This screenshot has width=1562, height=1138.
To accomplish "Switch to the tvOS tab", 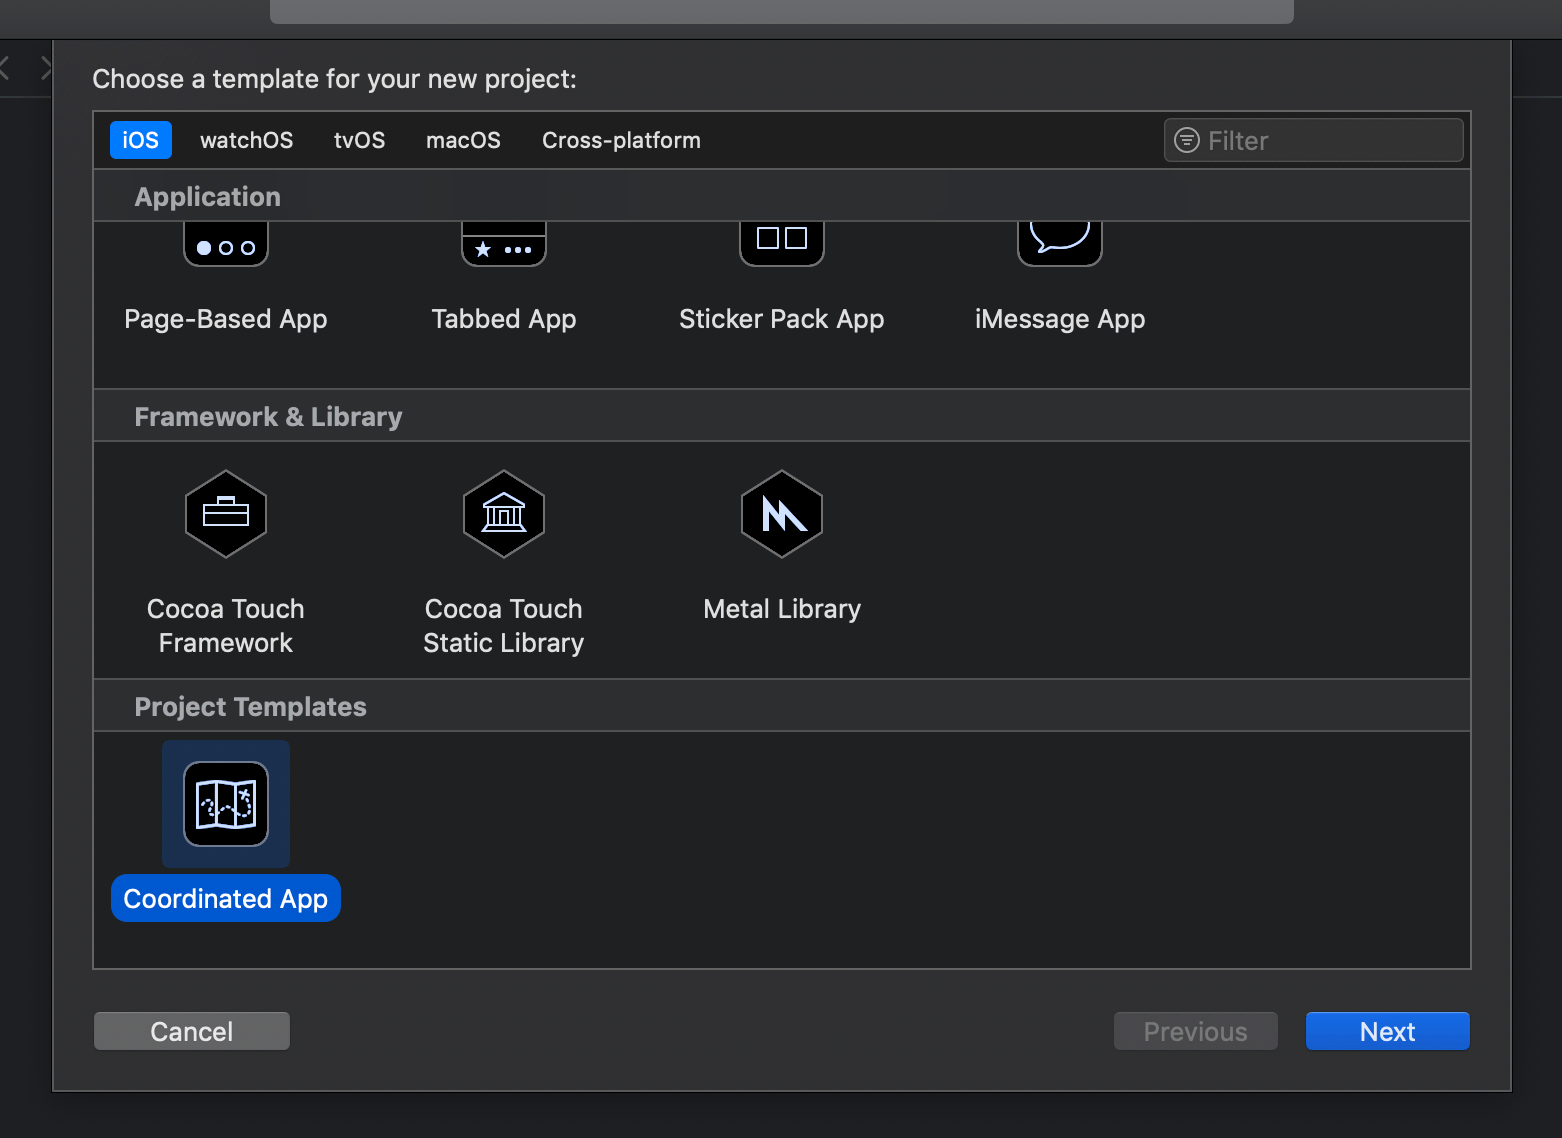I will 359,140.
